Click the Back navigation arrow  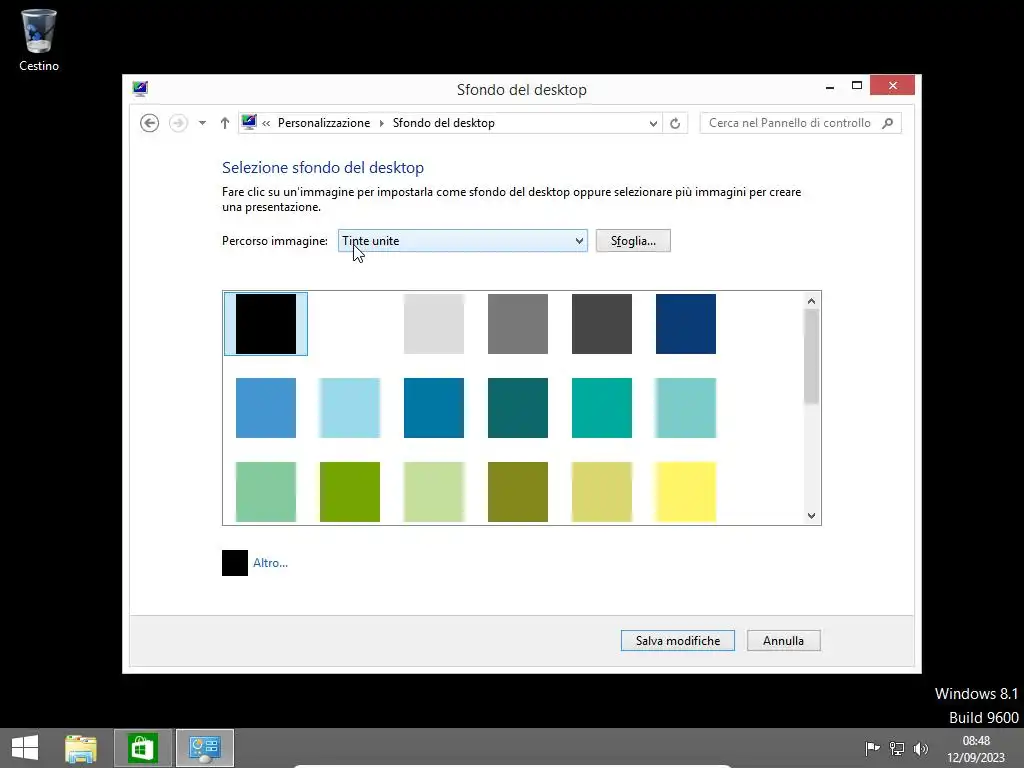[x=149, y=123]
